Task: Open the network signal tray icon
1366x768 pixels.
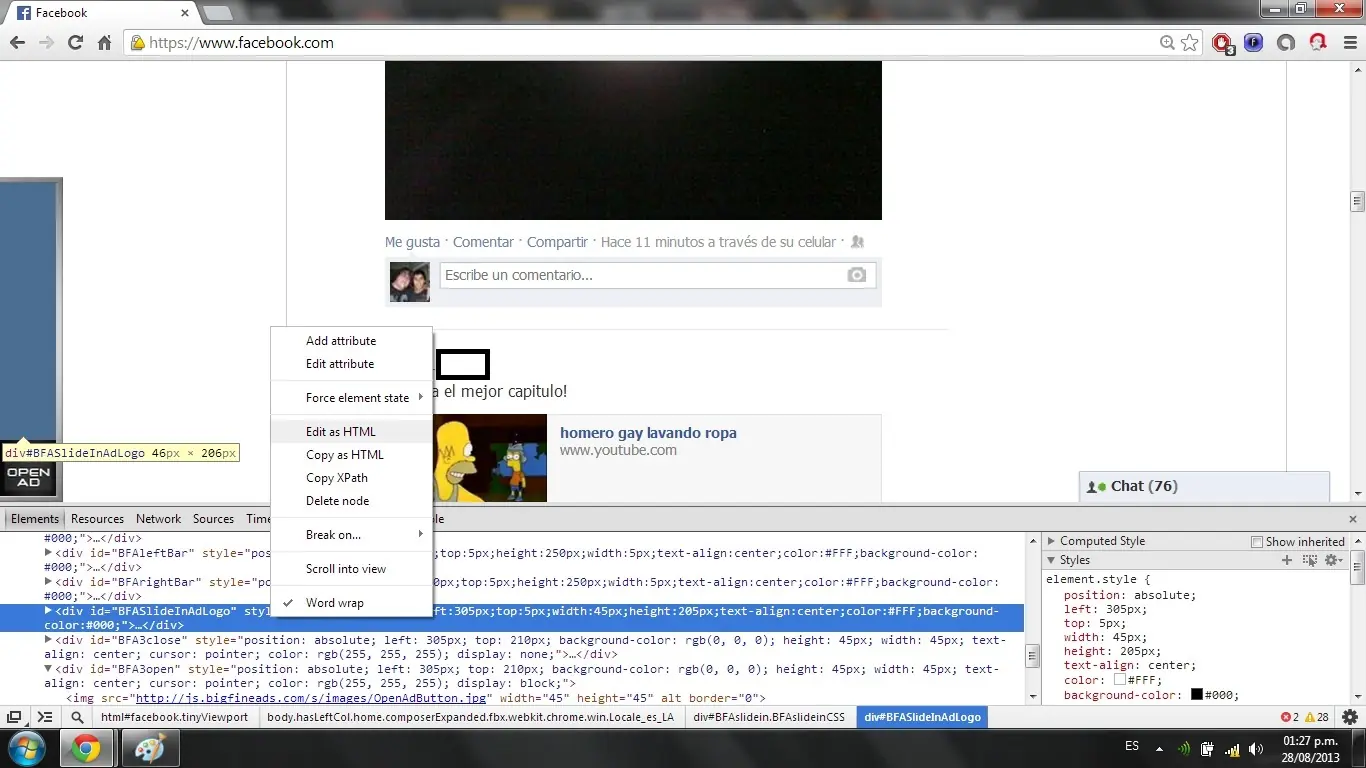Action: [1231, 748]
